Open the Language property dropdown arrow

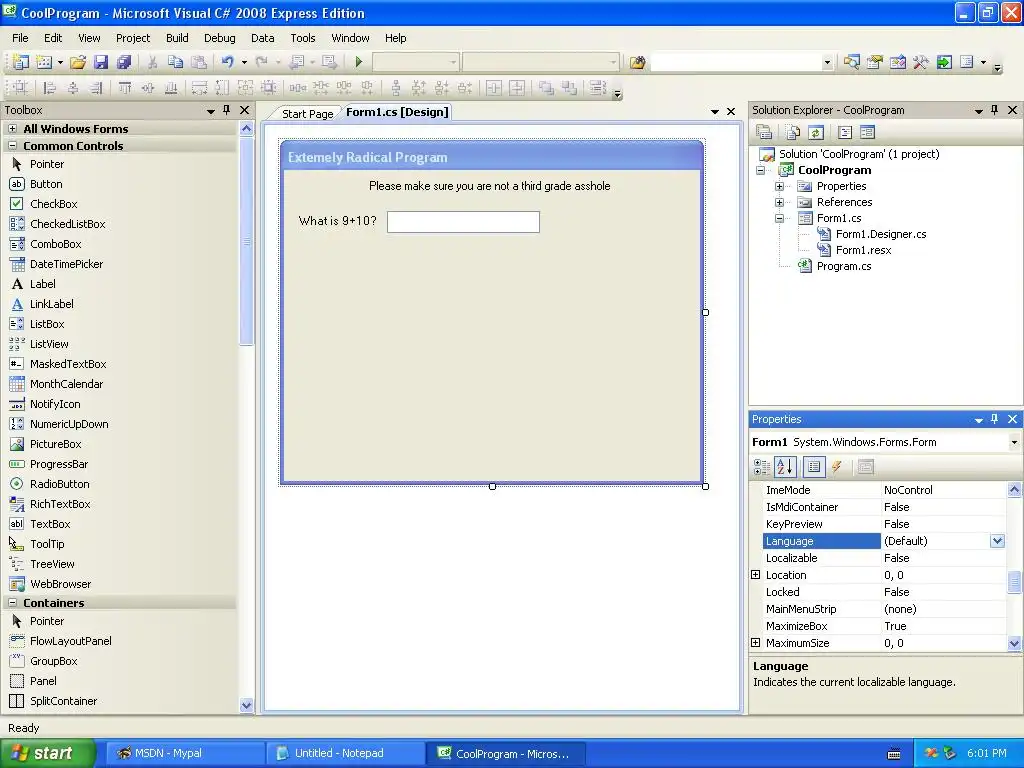pos(997,541)
